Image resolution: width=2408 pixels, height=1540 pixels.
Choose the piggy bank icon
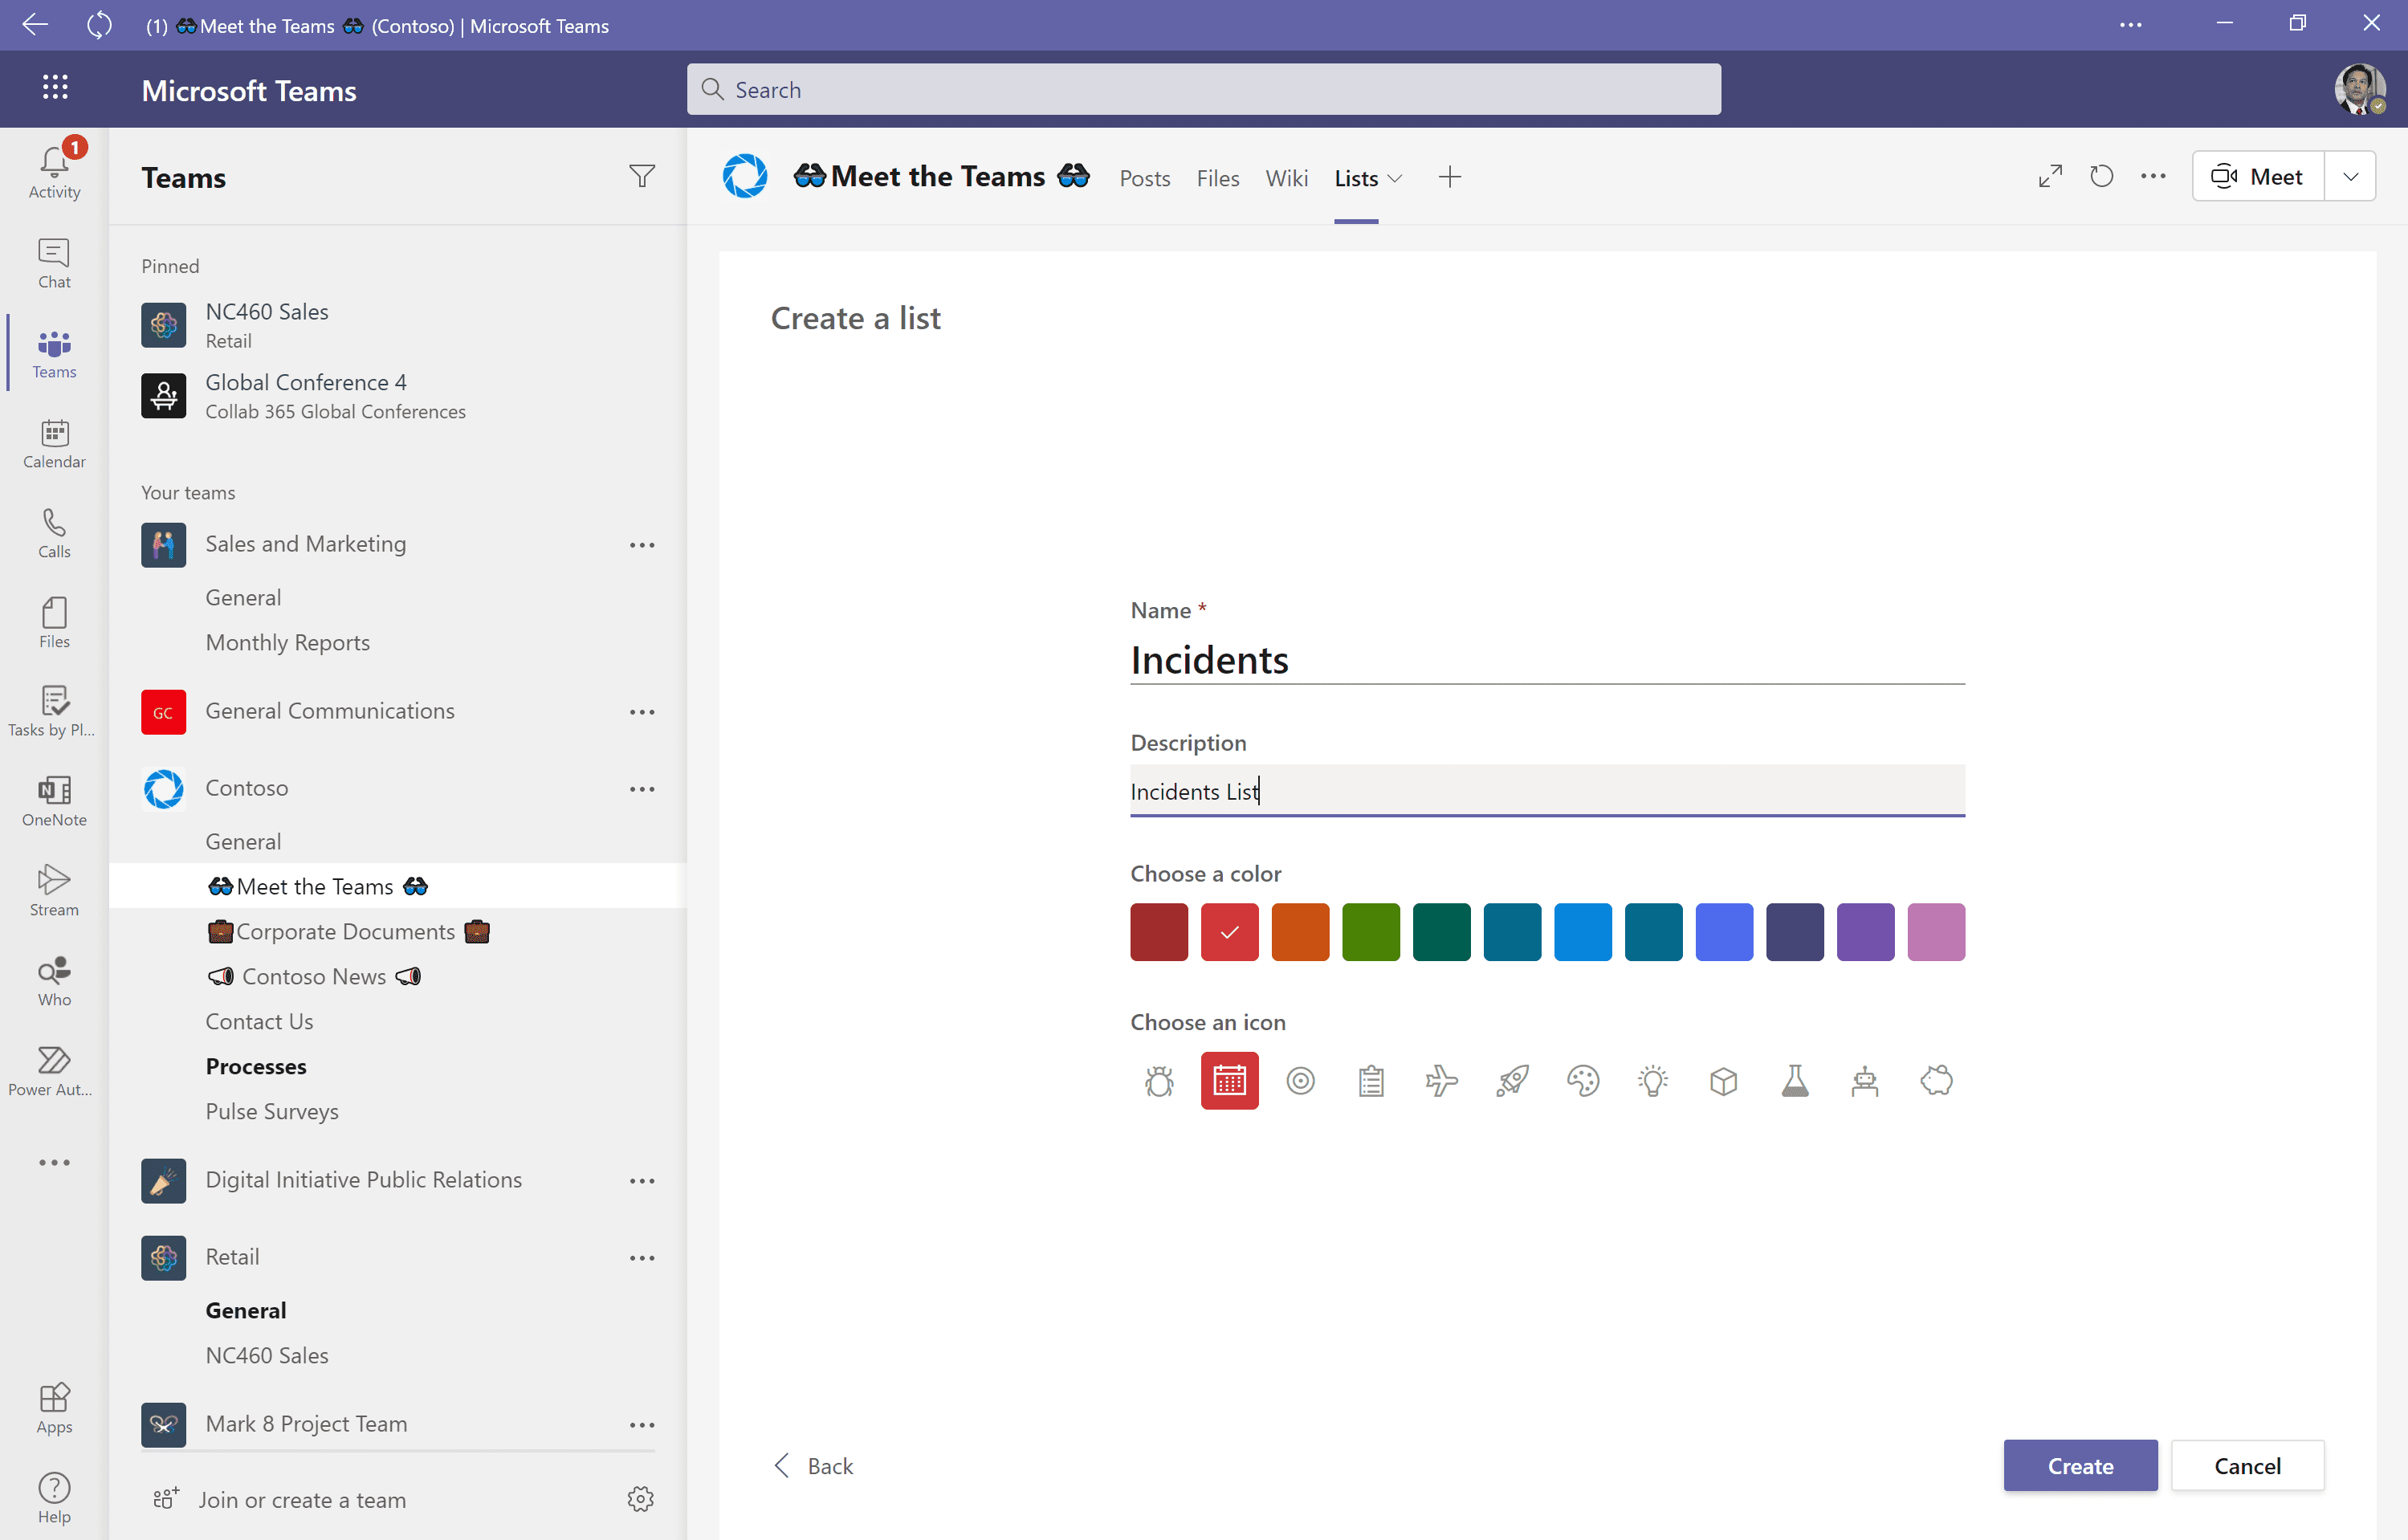click(1936, 1081)
